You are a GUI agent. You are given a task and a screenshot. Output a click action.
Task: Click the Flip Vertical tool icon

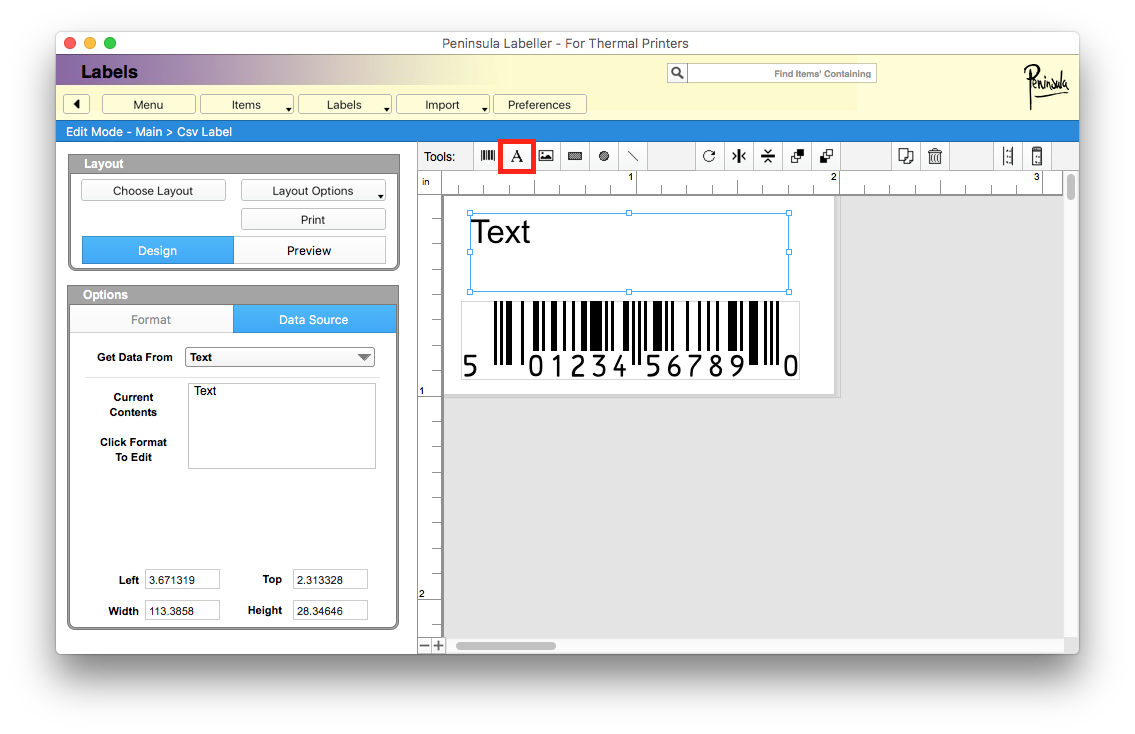[768, 156]
